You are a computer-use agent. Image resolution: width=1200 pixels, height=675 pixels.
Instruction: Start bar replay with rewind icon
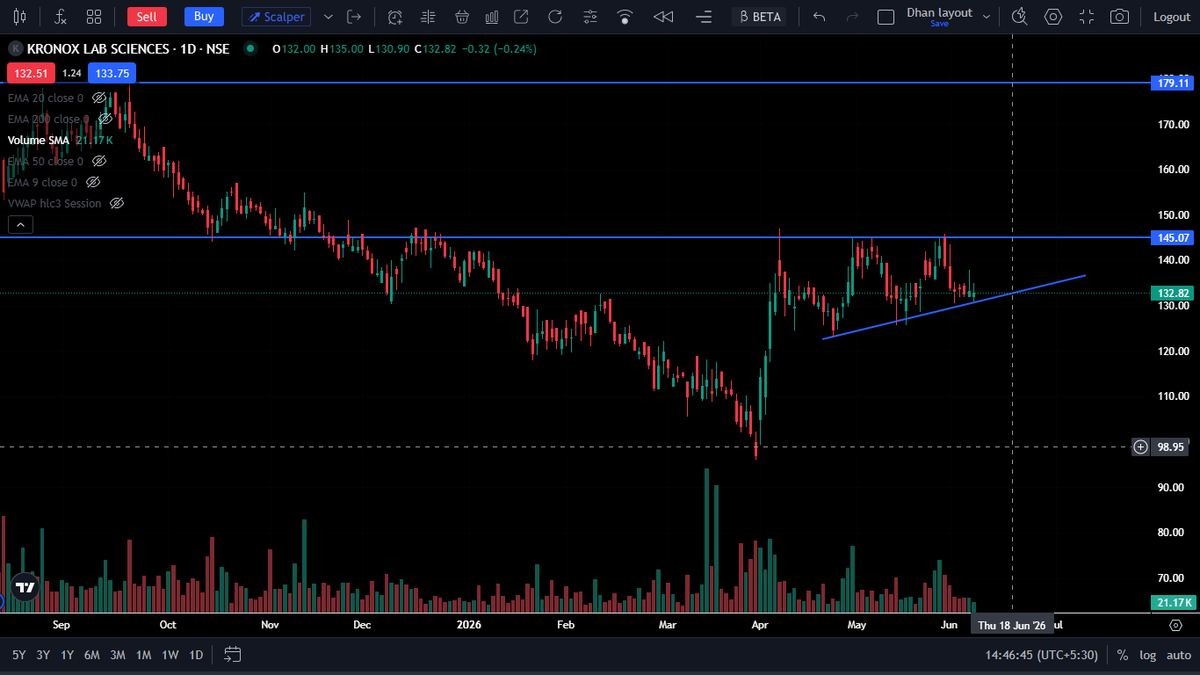(x=663, y=17)
